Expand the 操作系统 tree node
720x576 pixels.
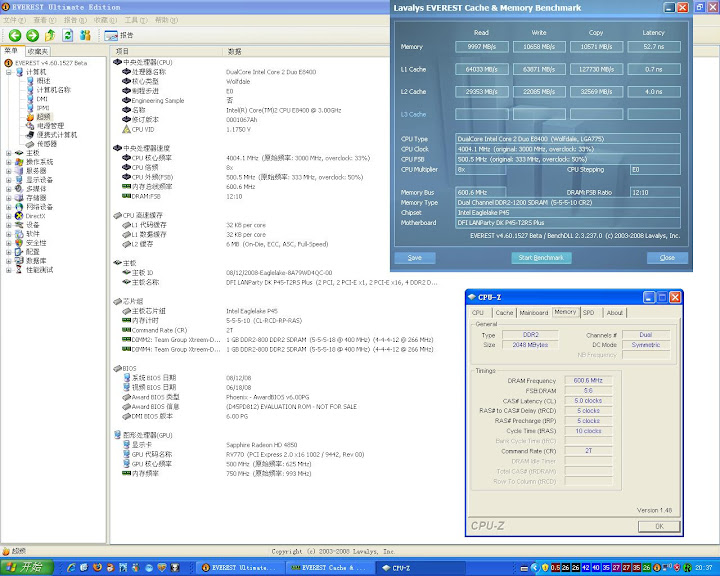(8, 161)
